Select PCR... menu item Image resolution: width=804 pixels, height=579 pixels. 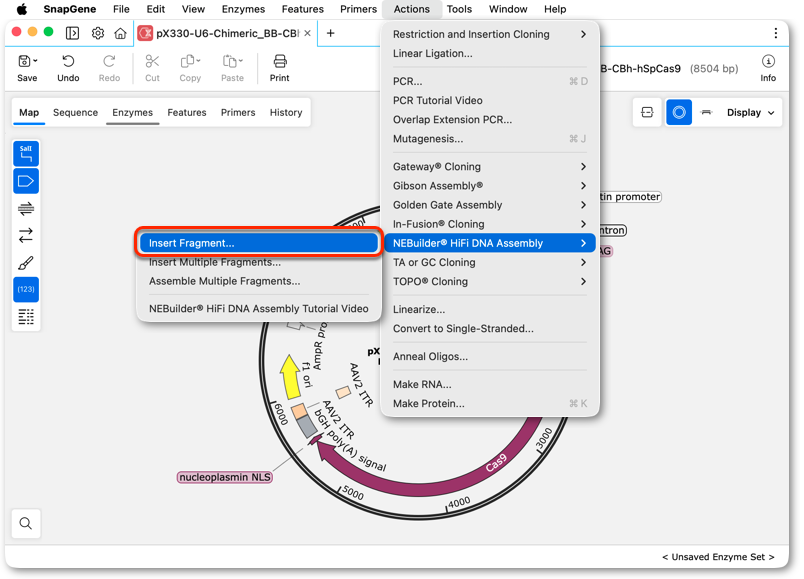[489, 81]
